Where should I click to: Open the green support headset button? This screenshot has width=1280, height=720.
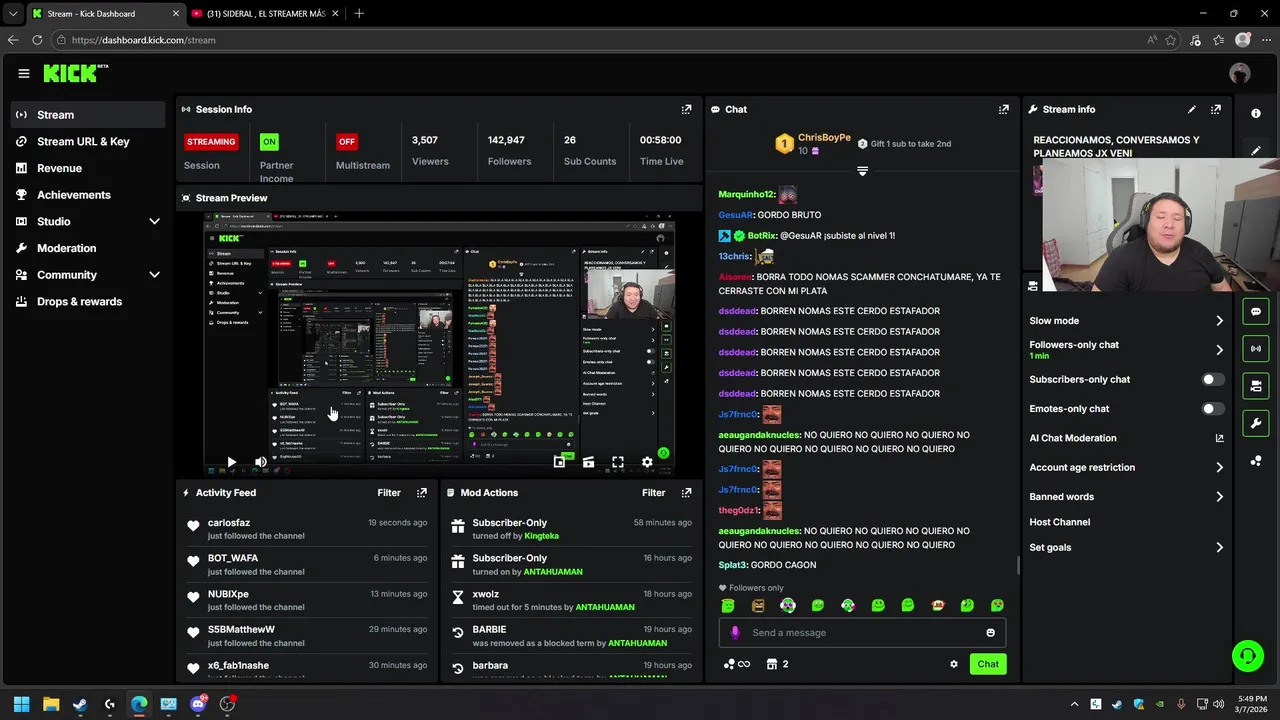(x=1247, y=656)
